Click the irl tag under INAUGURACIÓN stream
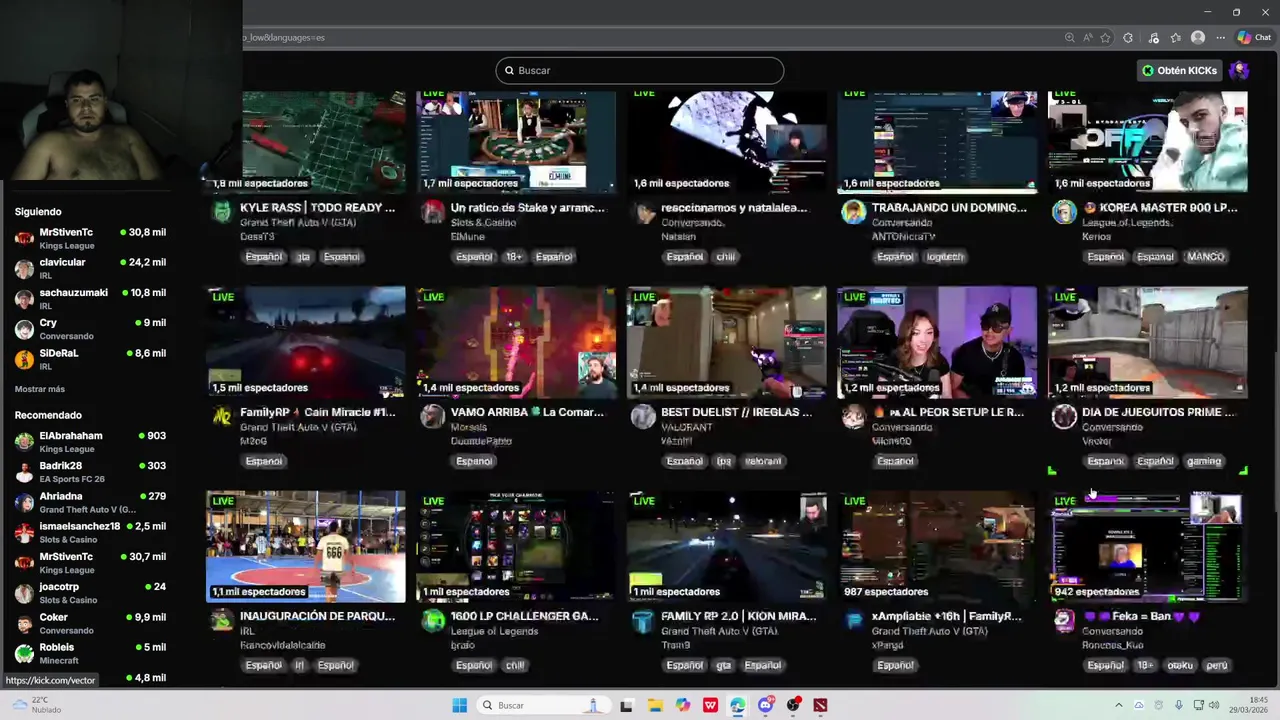1280x720 pixels. pos(299,665)
